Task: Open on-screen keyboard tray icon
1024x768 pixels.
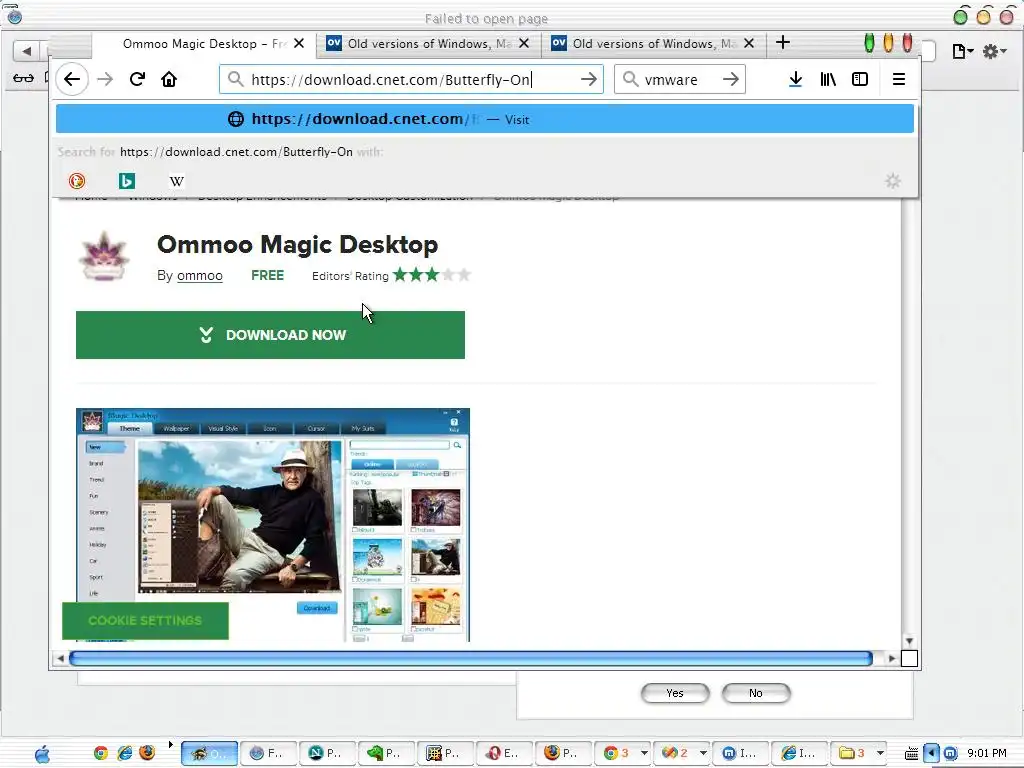Action: [912, 754]
